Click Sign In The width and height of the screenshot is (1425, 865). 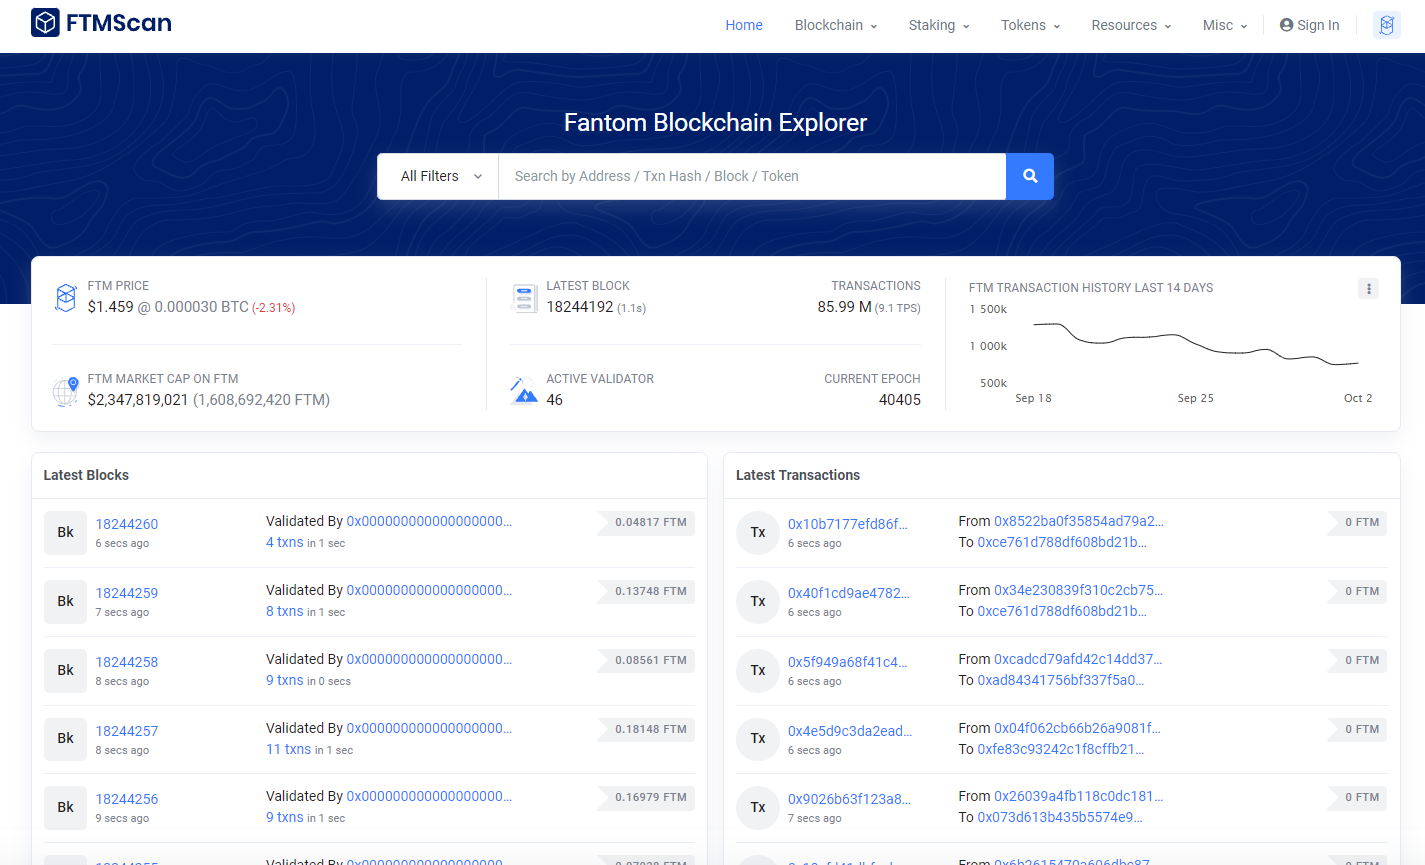click(1309, 25)
